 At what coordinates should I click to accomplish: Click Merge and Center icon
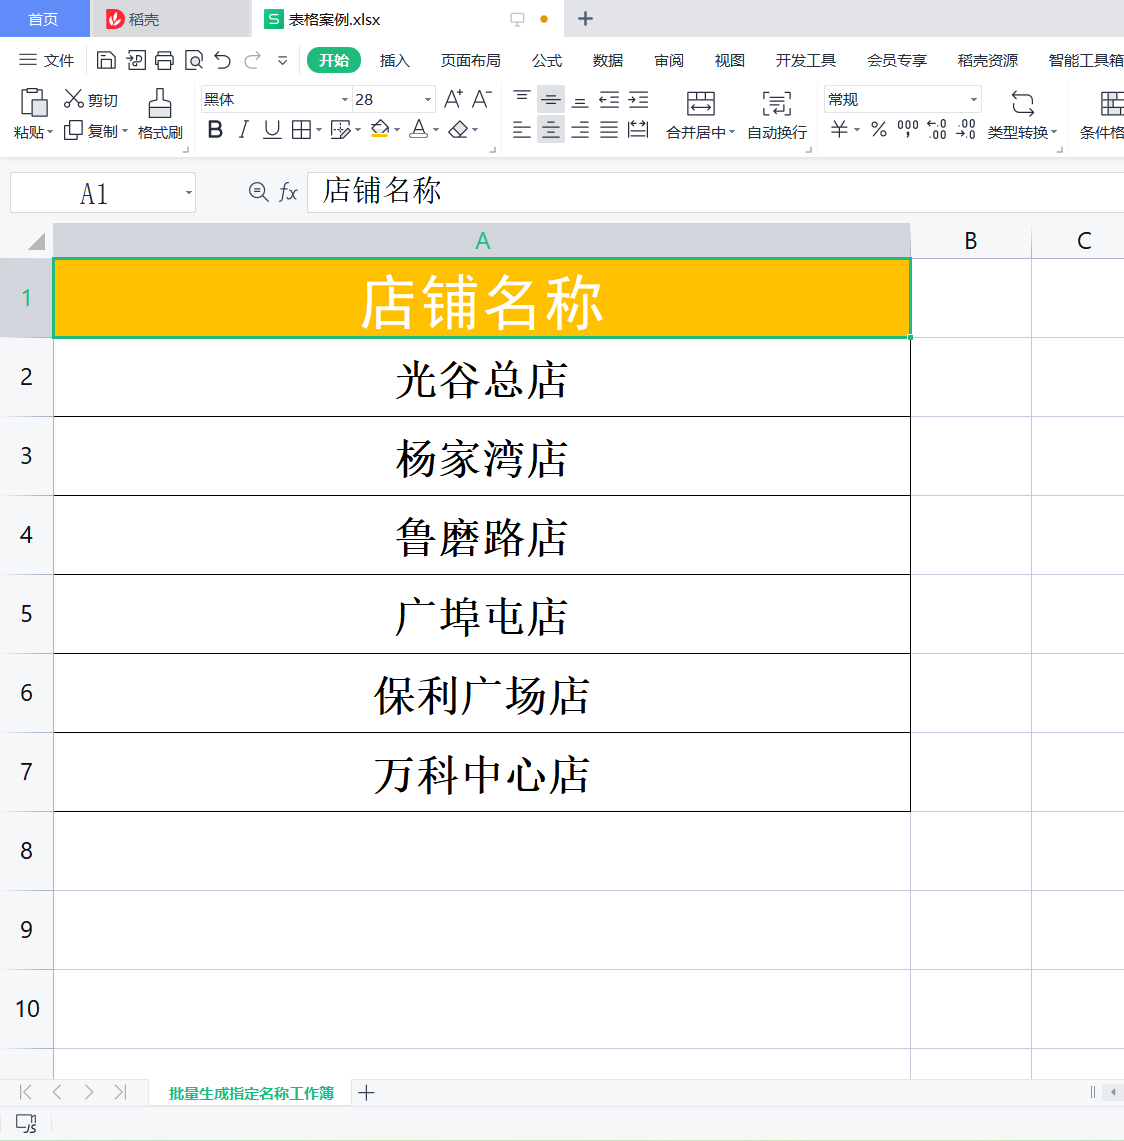701,103
